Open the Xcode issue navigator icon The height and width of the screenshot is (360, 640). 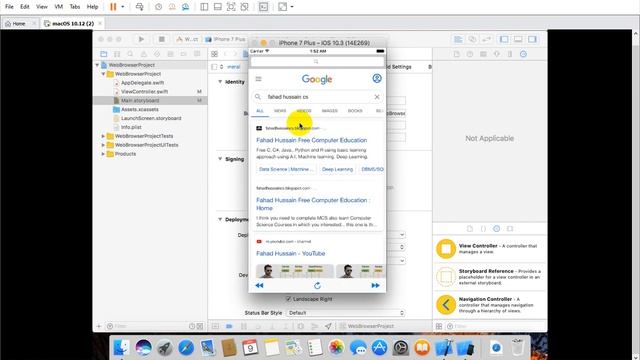pyautogui.click(x=144, y=54)
